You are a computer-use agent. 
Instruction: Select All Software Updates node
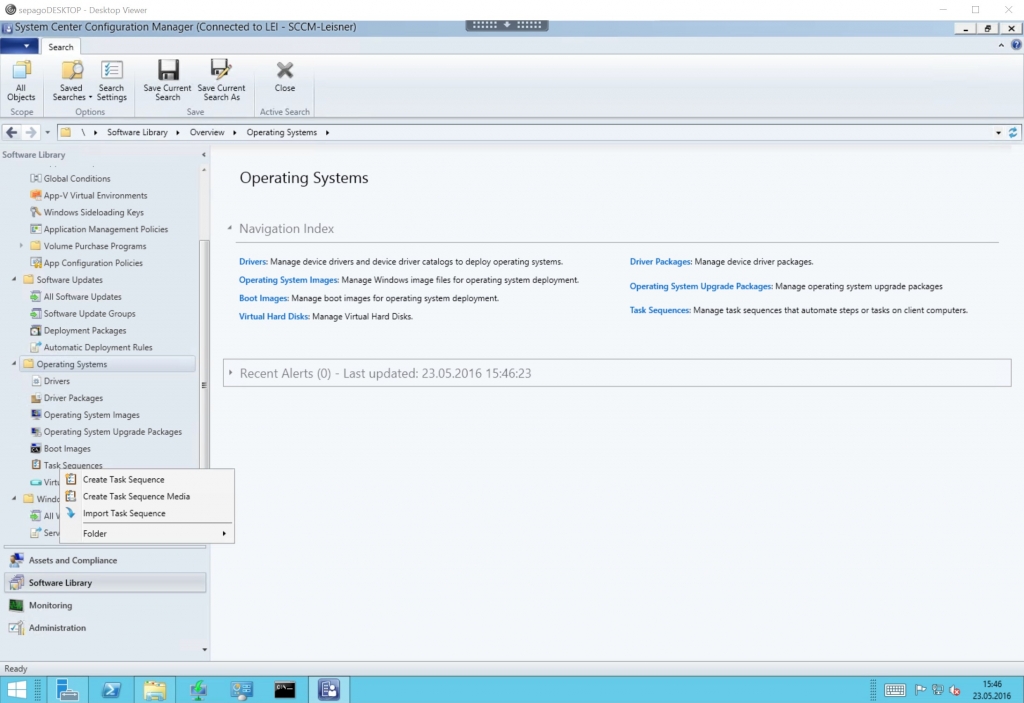coord(82,297)
